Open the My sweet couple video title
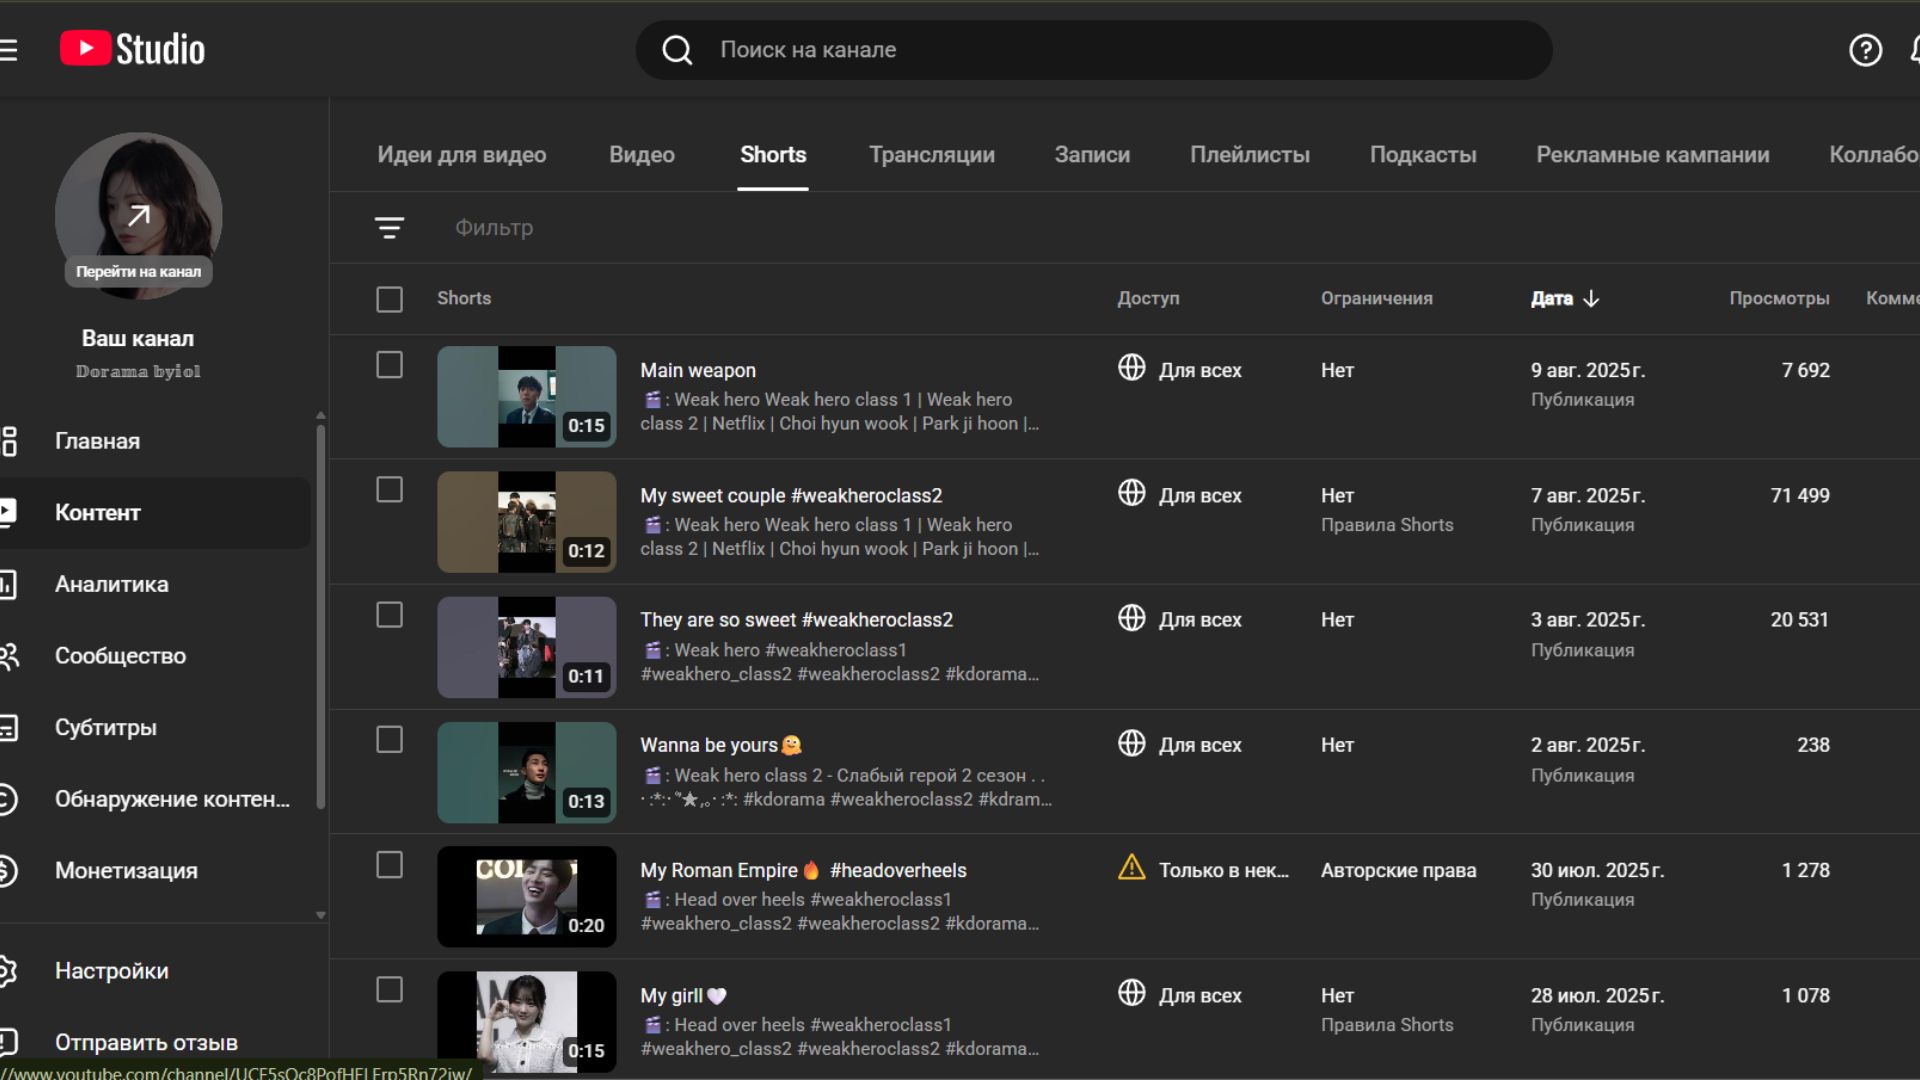Screen dimensions: 1920x1080 tap(790, 495)
